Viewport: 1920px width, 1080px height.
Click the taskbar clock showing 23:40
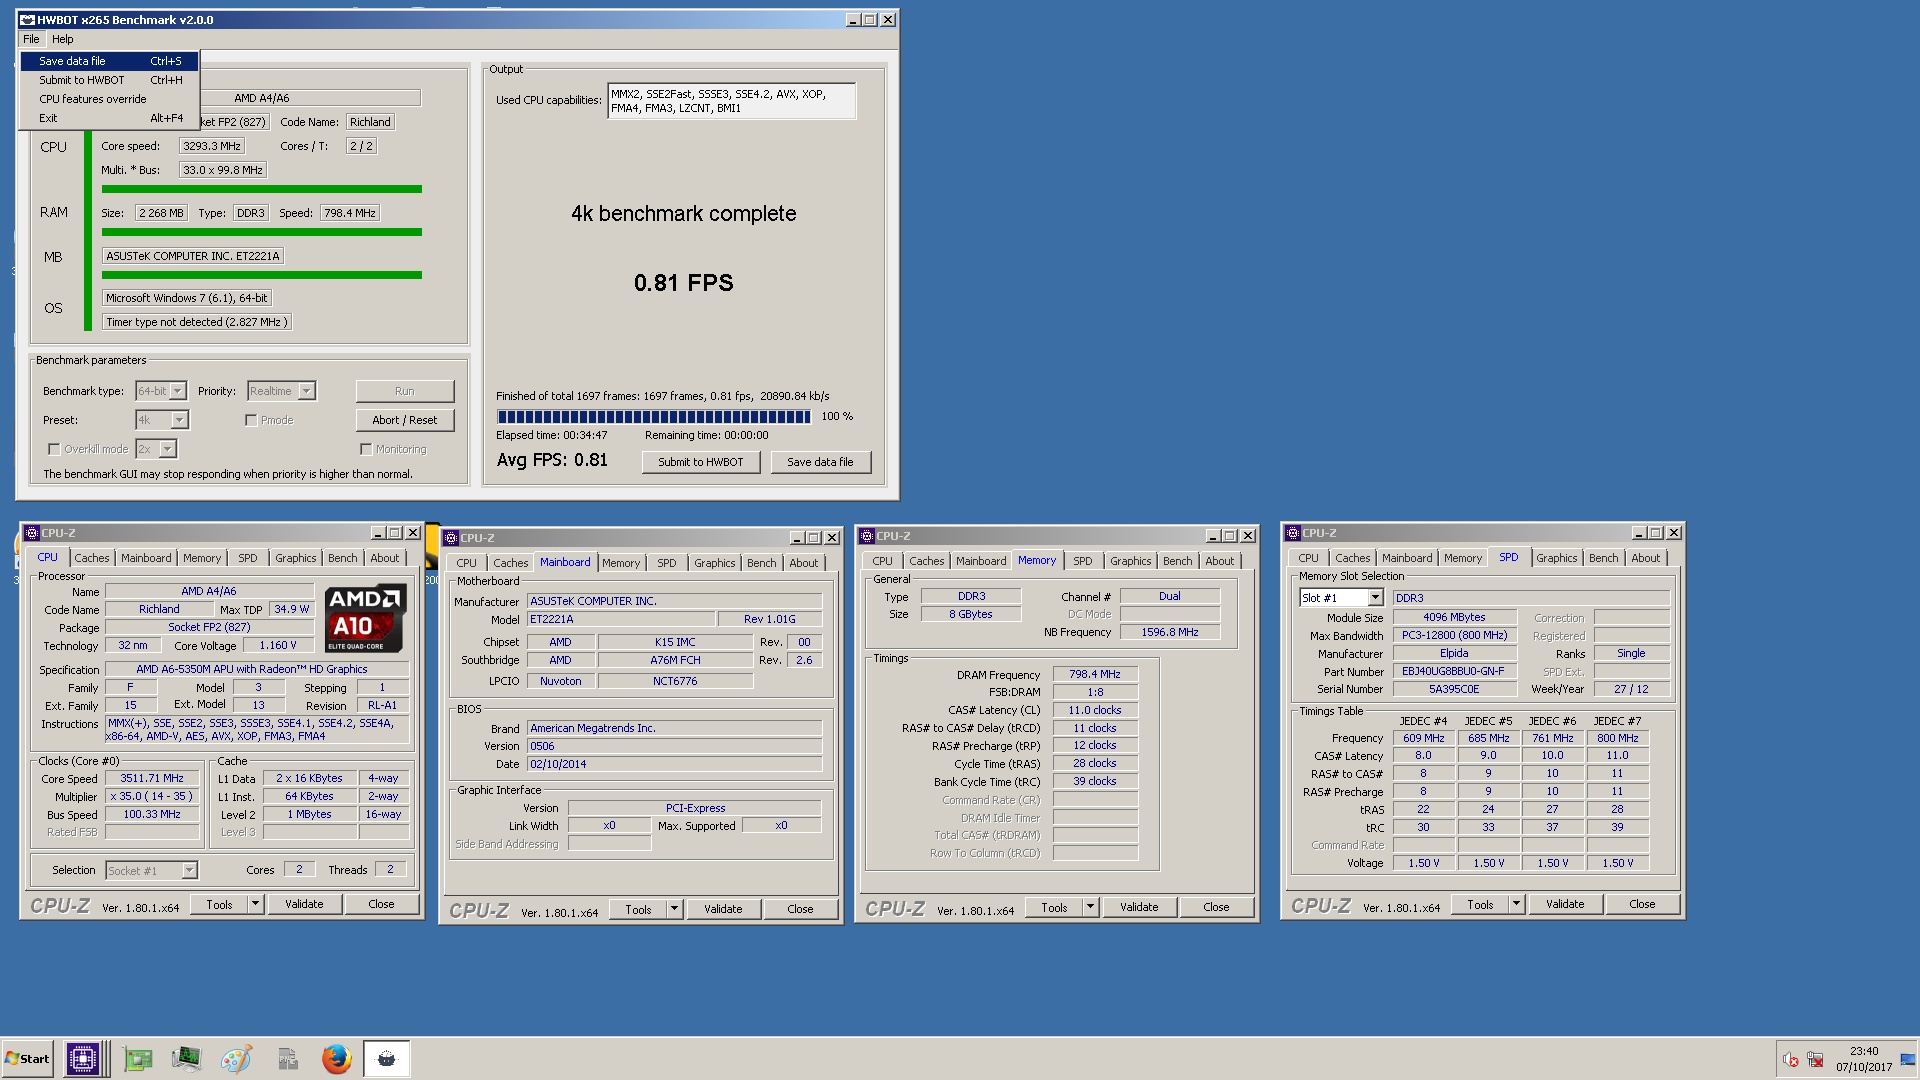coord(1863,1051)
